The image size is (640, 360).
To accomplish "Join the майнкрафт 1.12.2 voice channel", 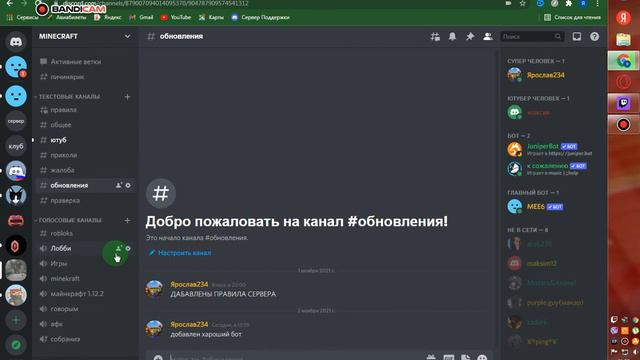I will coord(85,294).
